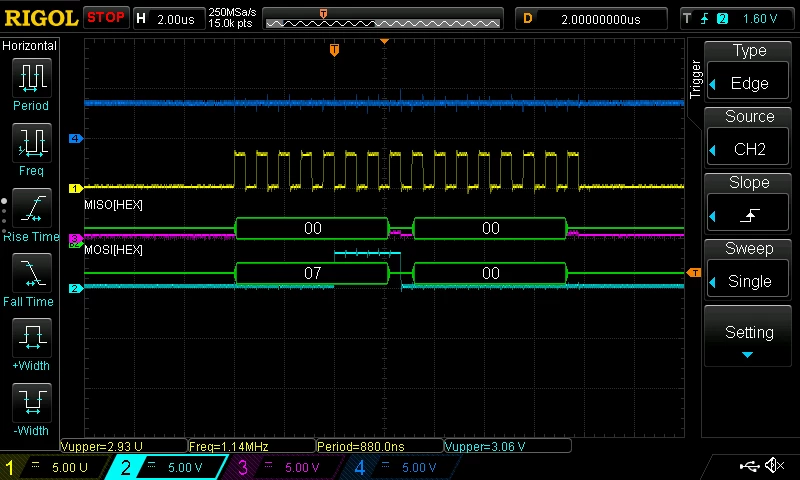Screen dimensions: 800x480
Task: Expand the trigger Setting submenu
Action: pos(747,337)
